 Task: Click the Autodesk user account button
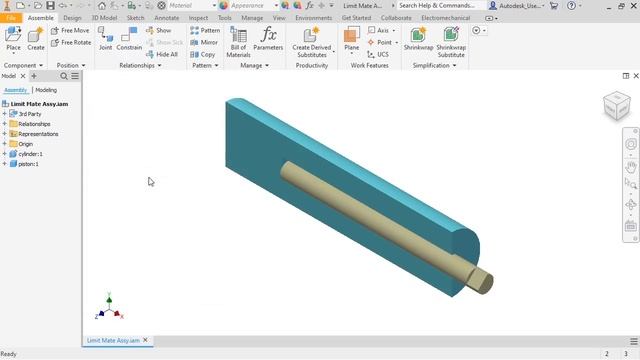517,6
